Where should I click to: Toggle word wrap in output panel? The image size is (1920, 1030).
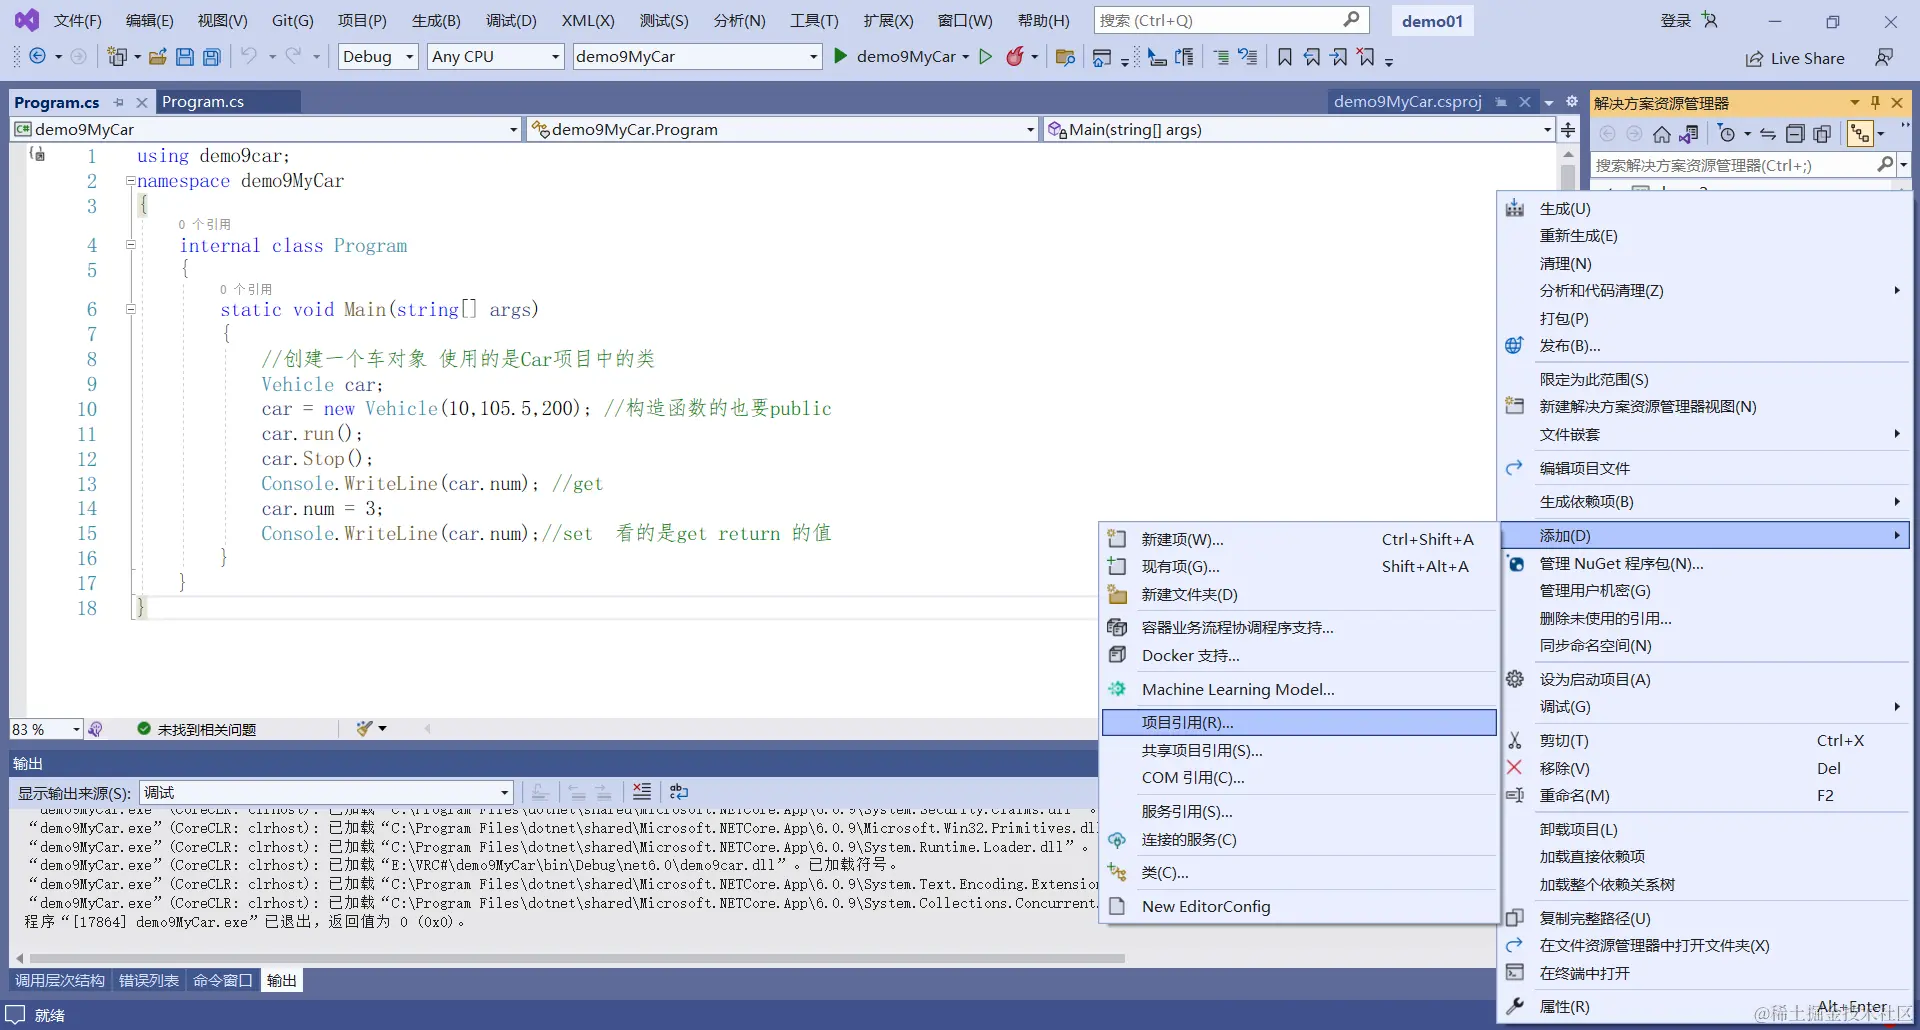tap(679, 792)
